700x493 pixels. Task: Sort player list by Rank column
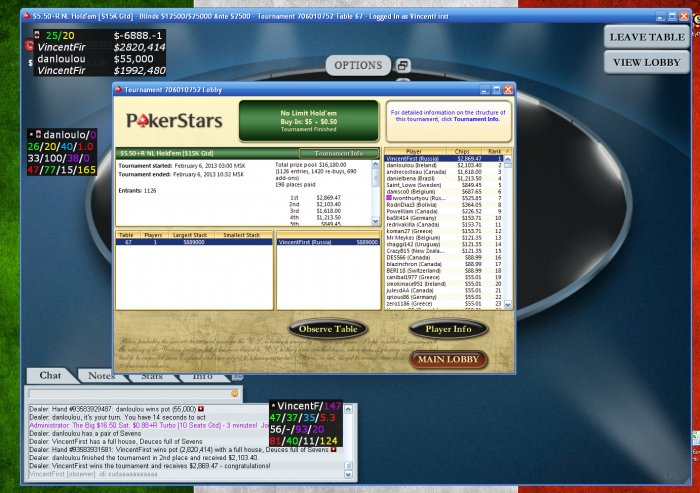click(x=496, y=151)
